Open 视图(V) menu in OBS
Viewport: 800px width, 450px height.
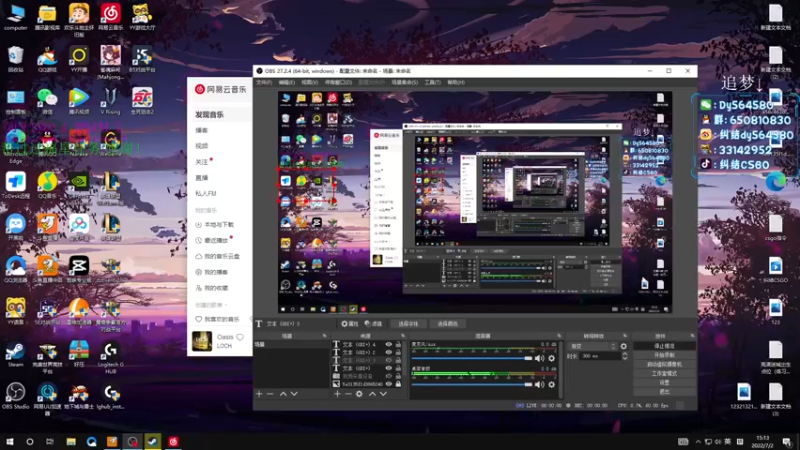coord(310,82)
